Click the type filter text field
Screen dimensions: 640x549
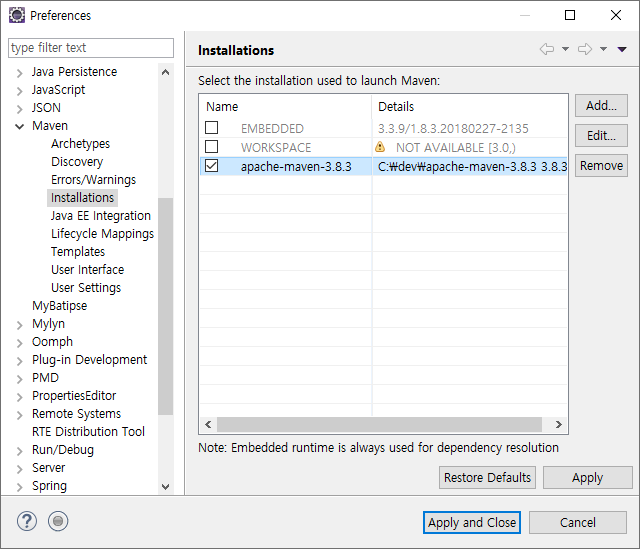point(91,48)
